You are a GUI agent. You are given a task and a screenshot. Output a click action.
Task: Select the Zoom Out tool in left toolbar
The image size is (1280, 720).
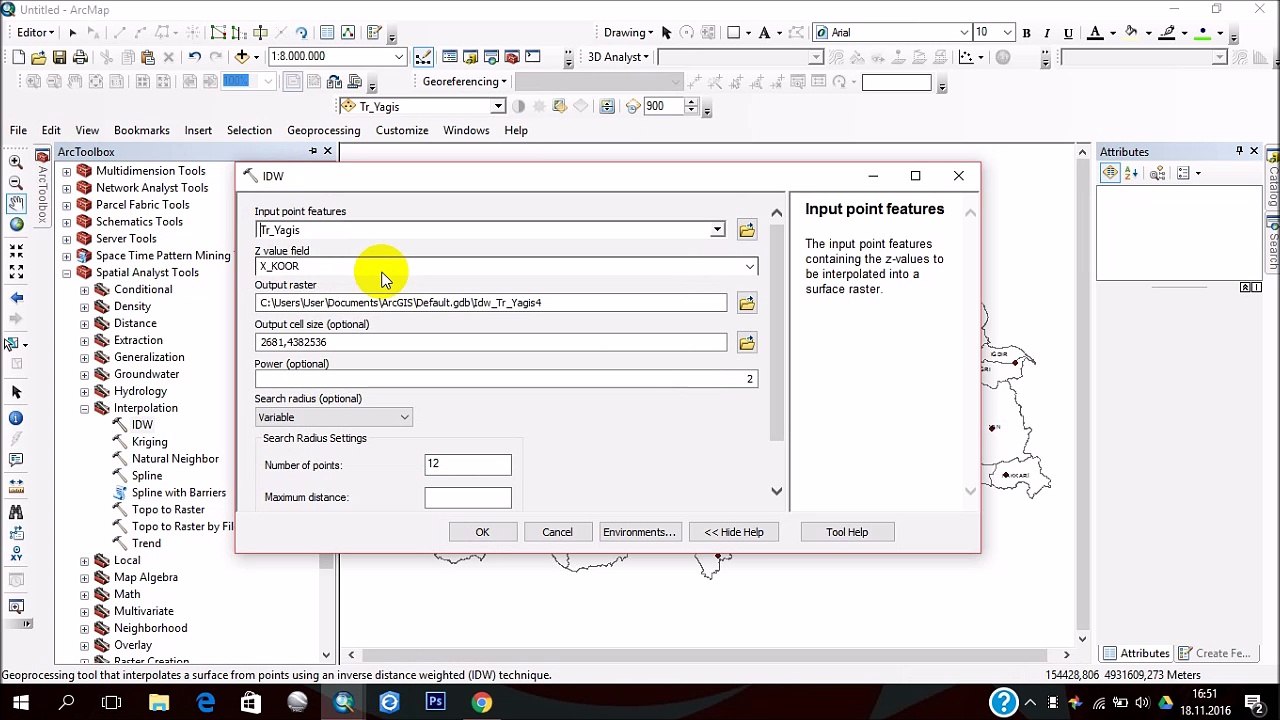(x=16, y=183)
